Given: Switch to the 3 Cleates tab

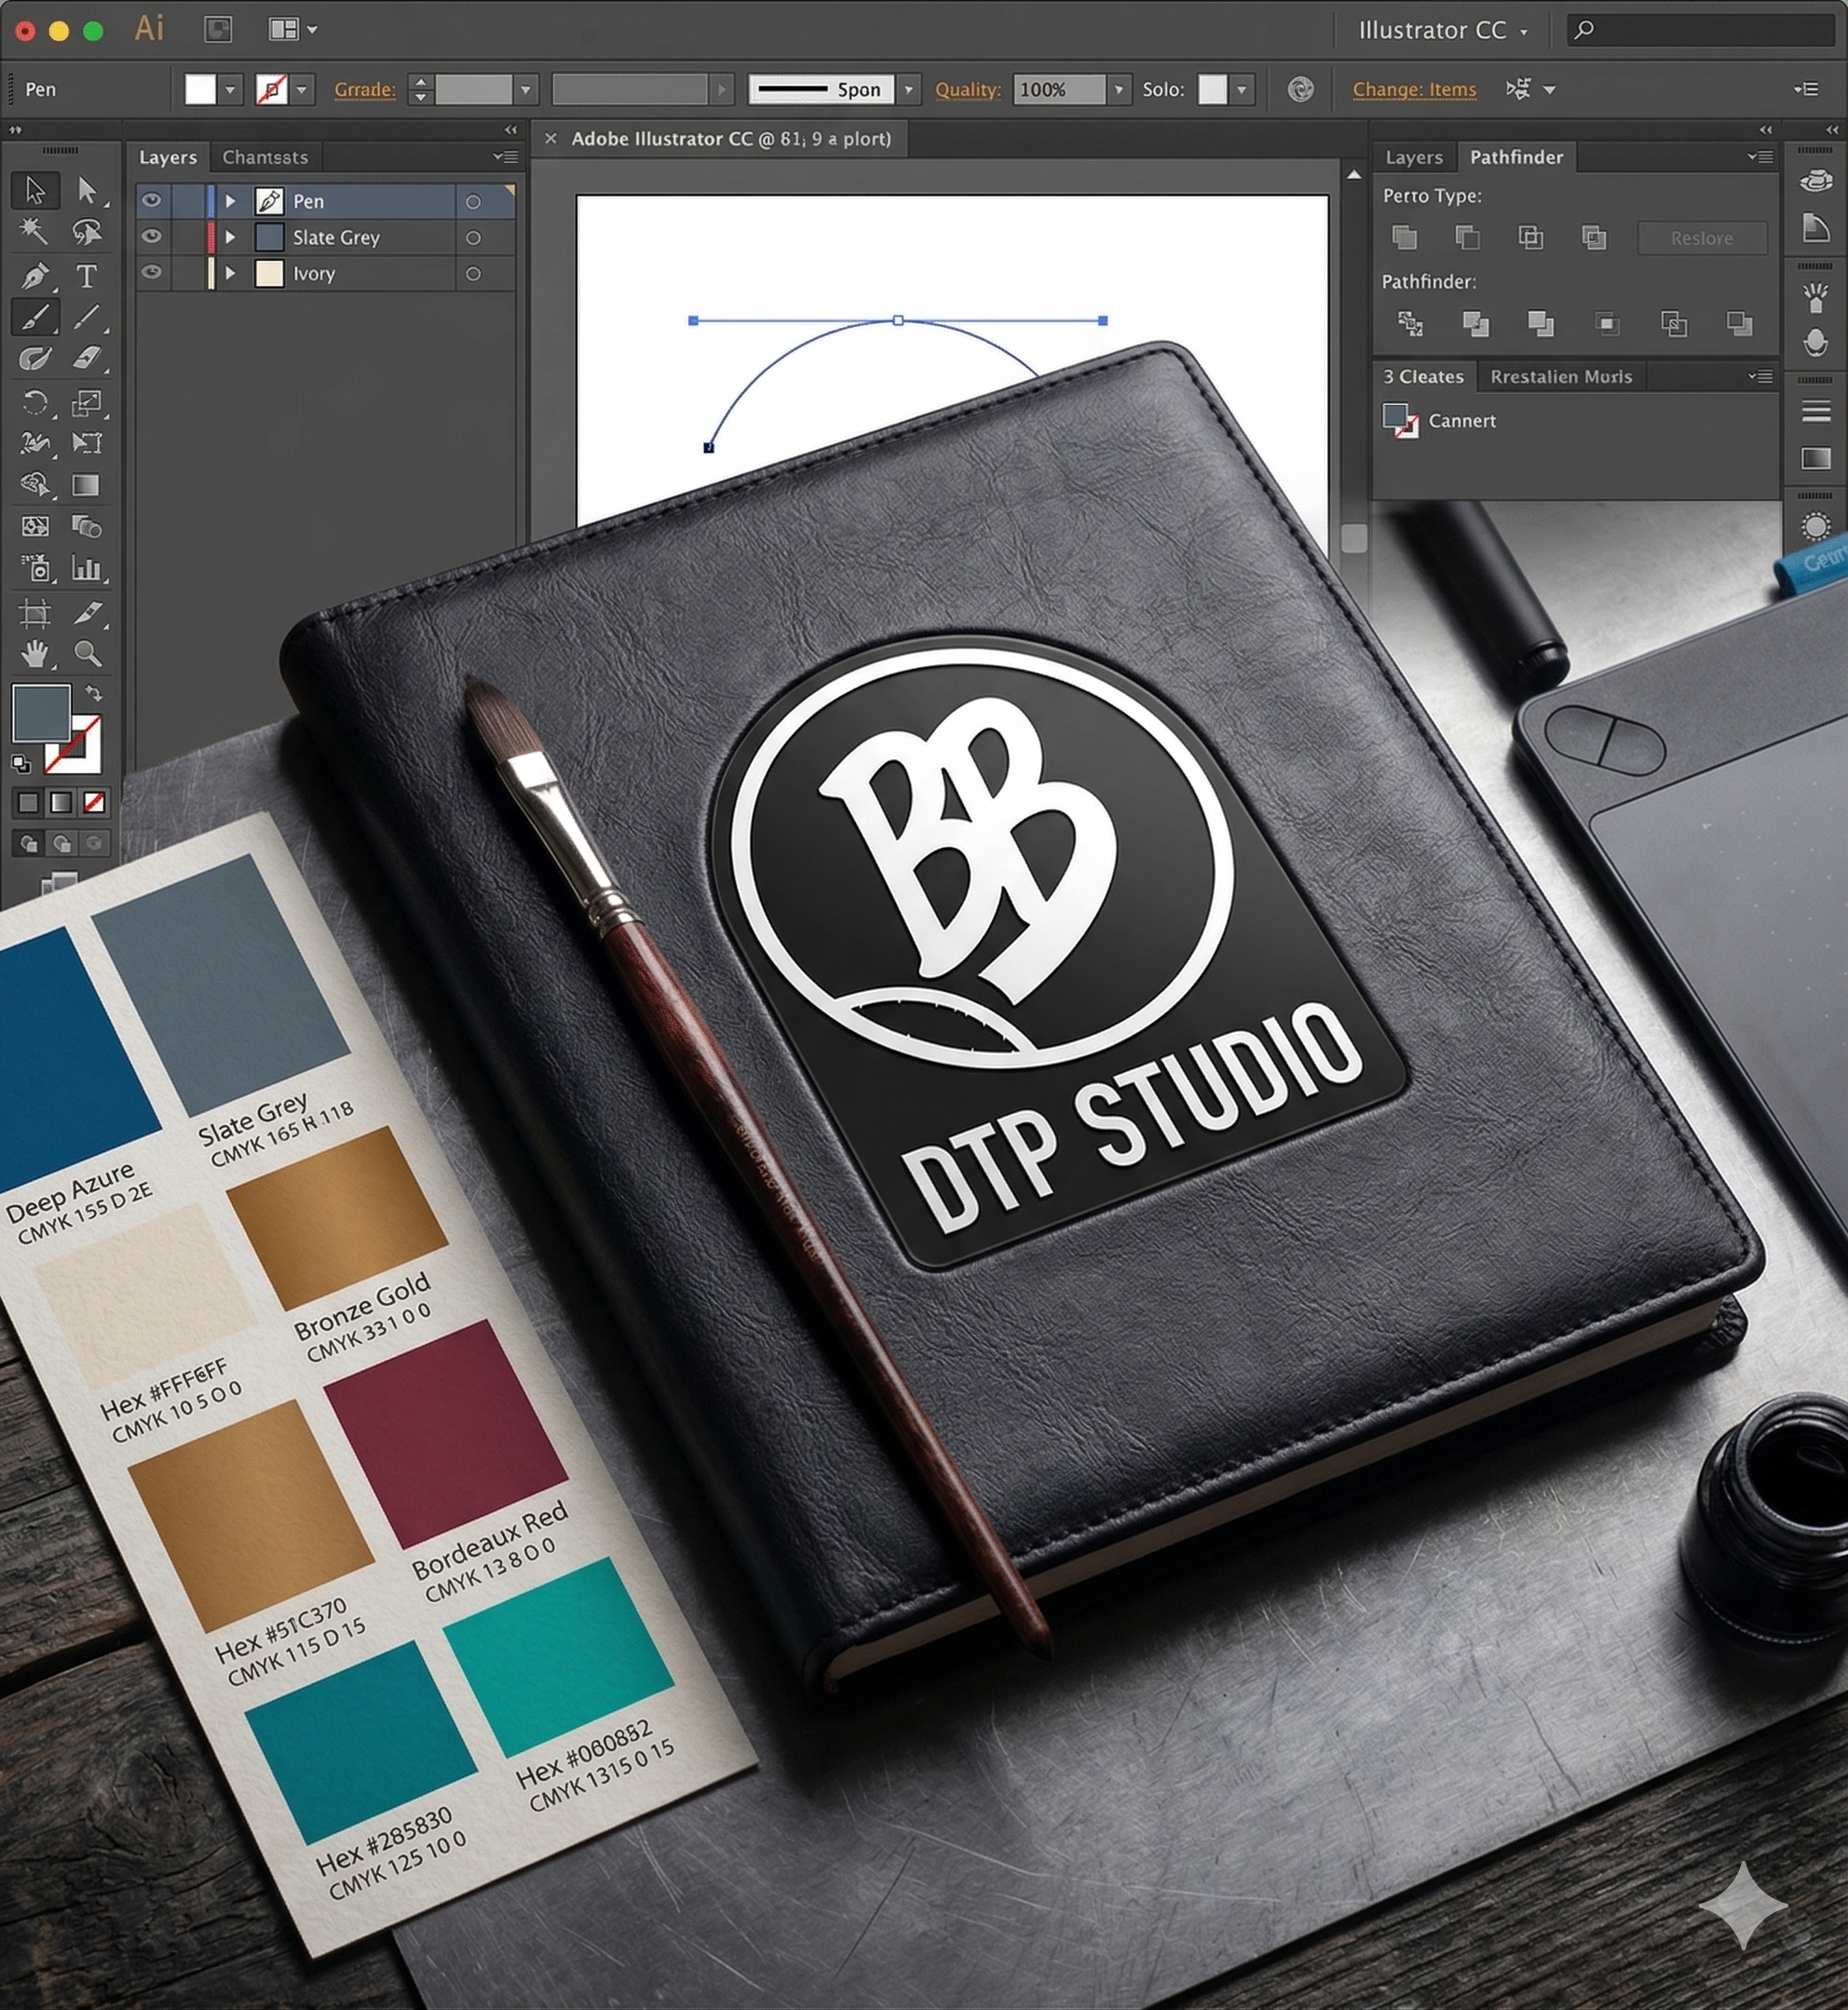Looking at the screenshot, I should (x=1423, y=377).
